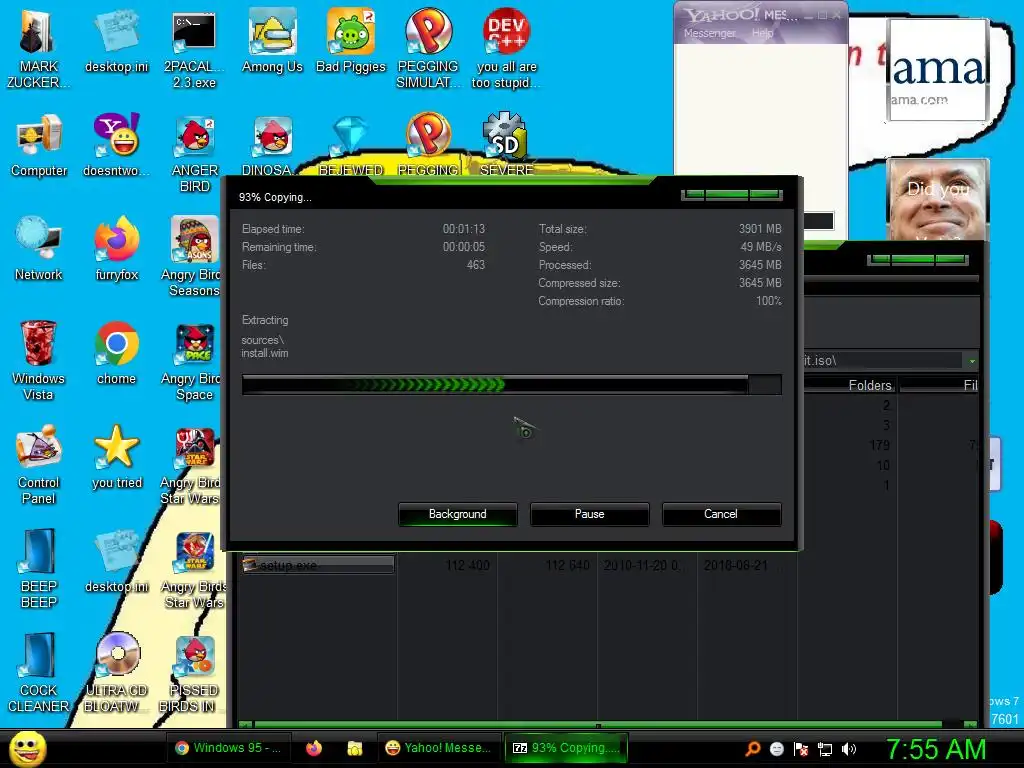
Task: Select the doesntwo... Yahoo shortcut icon
Action: coord(116,145)
